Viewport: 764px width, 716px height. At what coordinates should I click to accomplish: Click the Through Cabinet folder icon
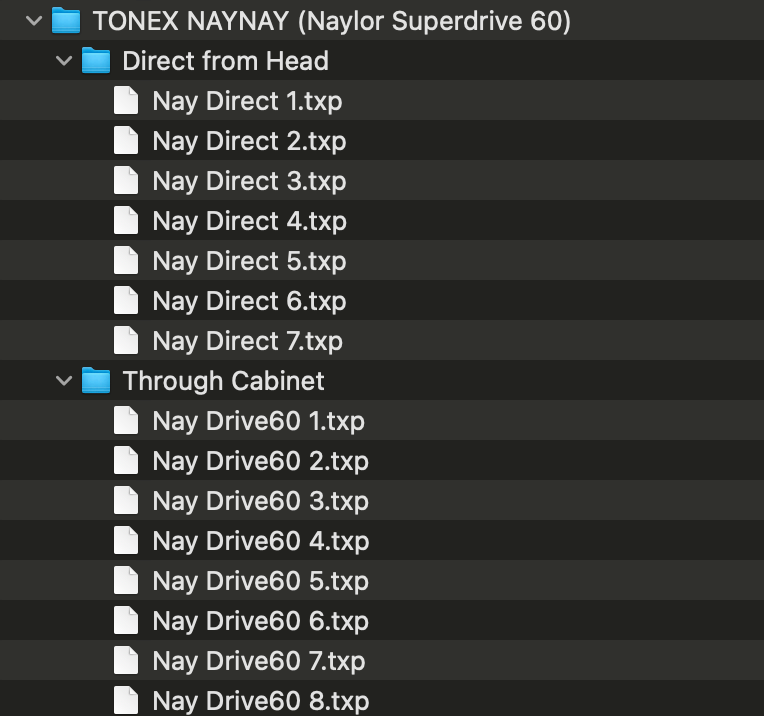(96, 381)
